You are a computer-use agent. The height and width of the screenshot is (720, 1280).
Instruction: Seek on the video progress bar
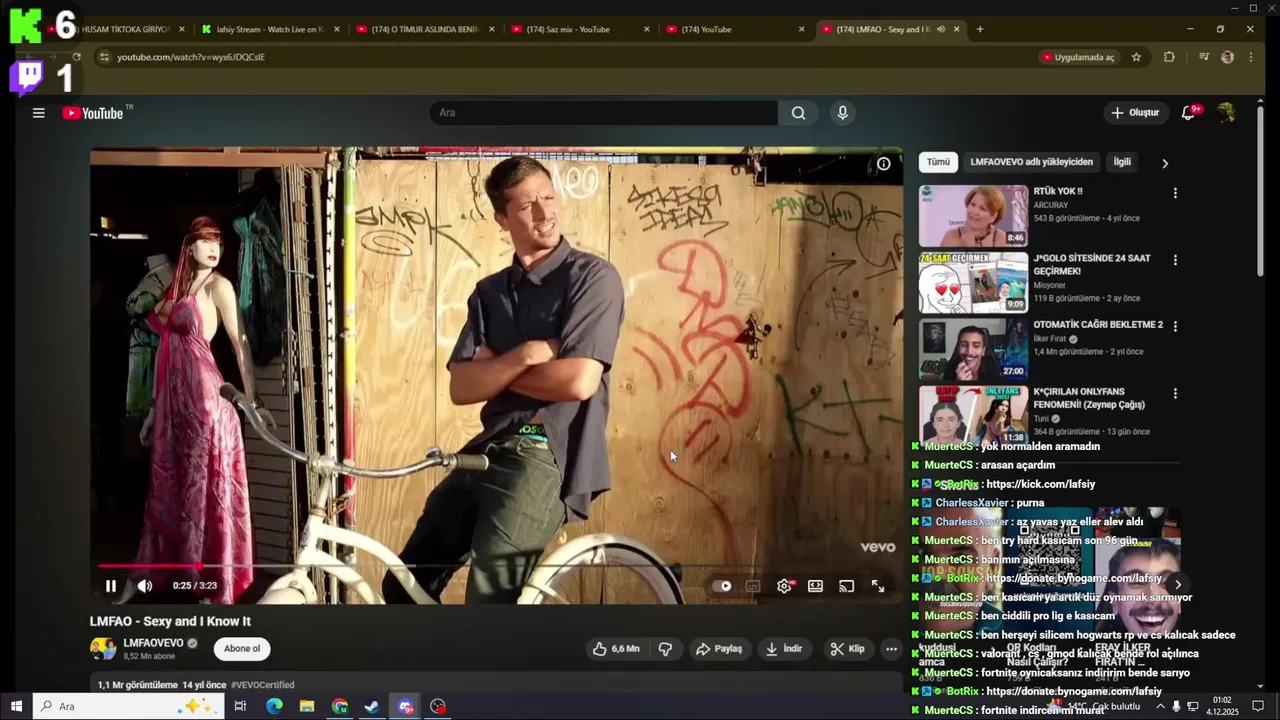(496, 566)
